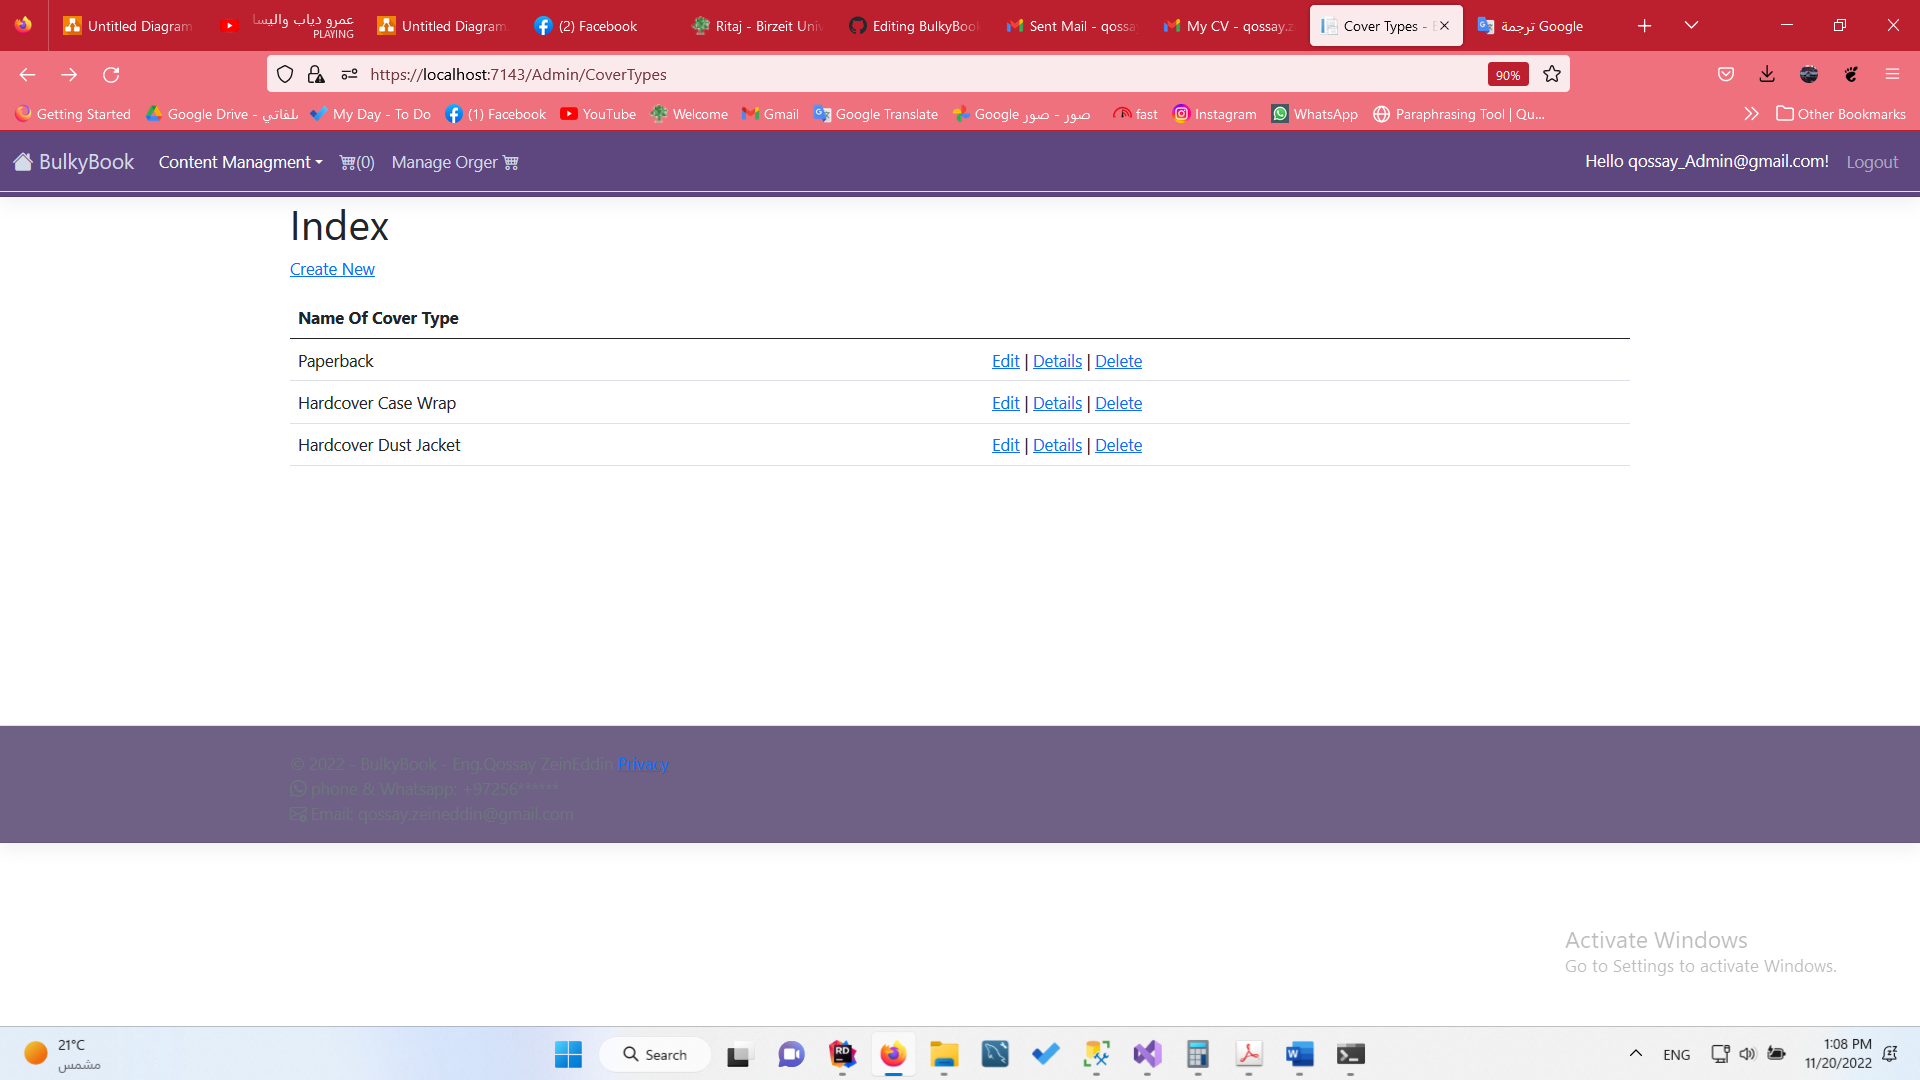
Task: Click the Create New link
Action: 332,269
